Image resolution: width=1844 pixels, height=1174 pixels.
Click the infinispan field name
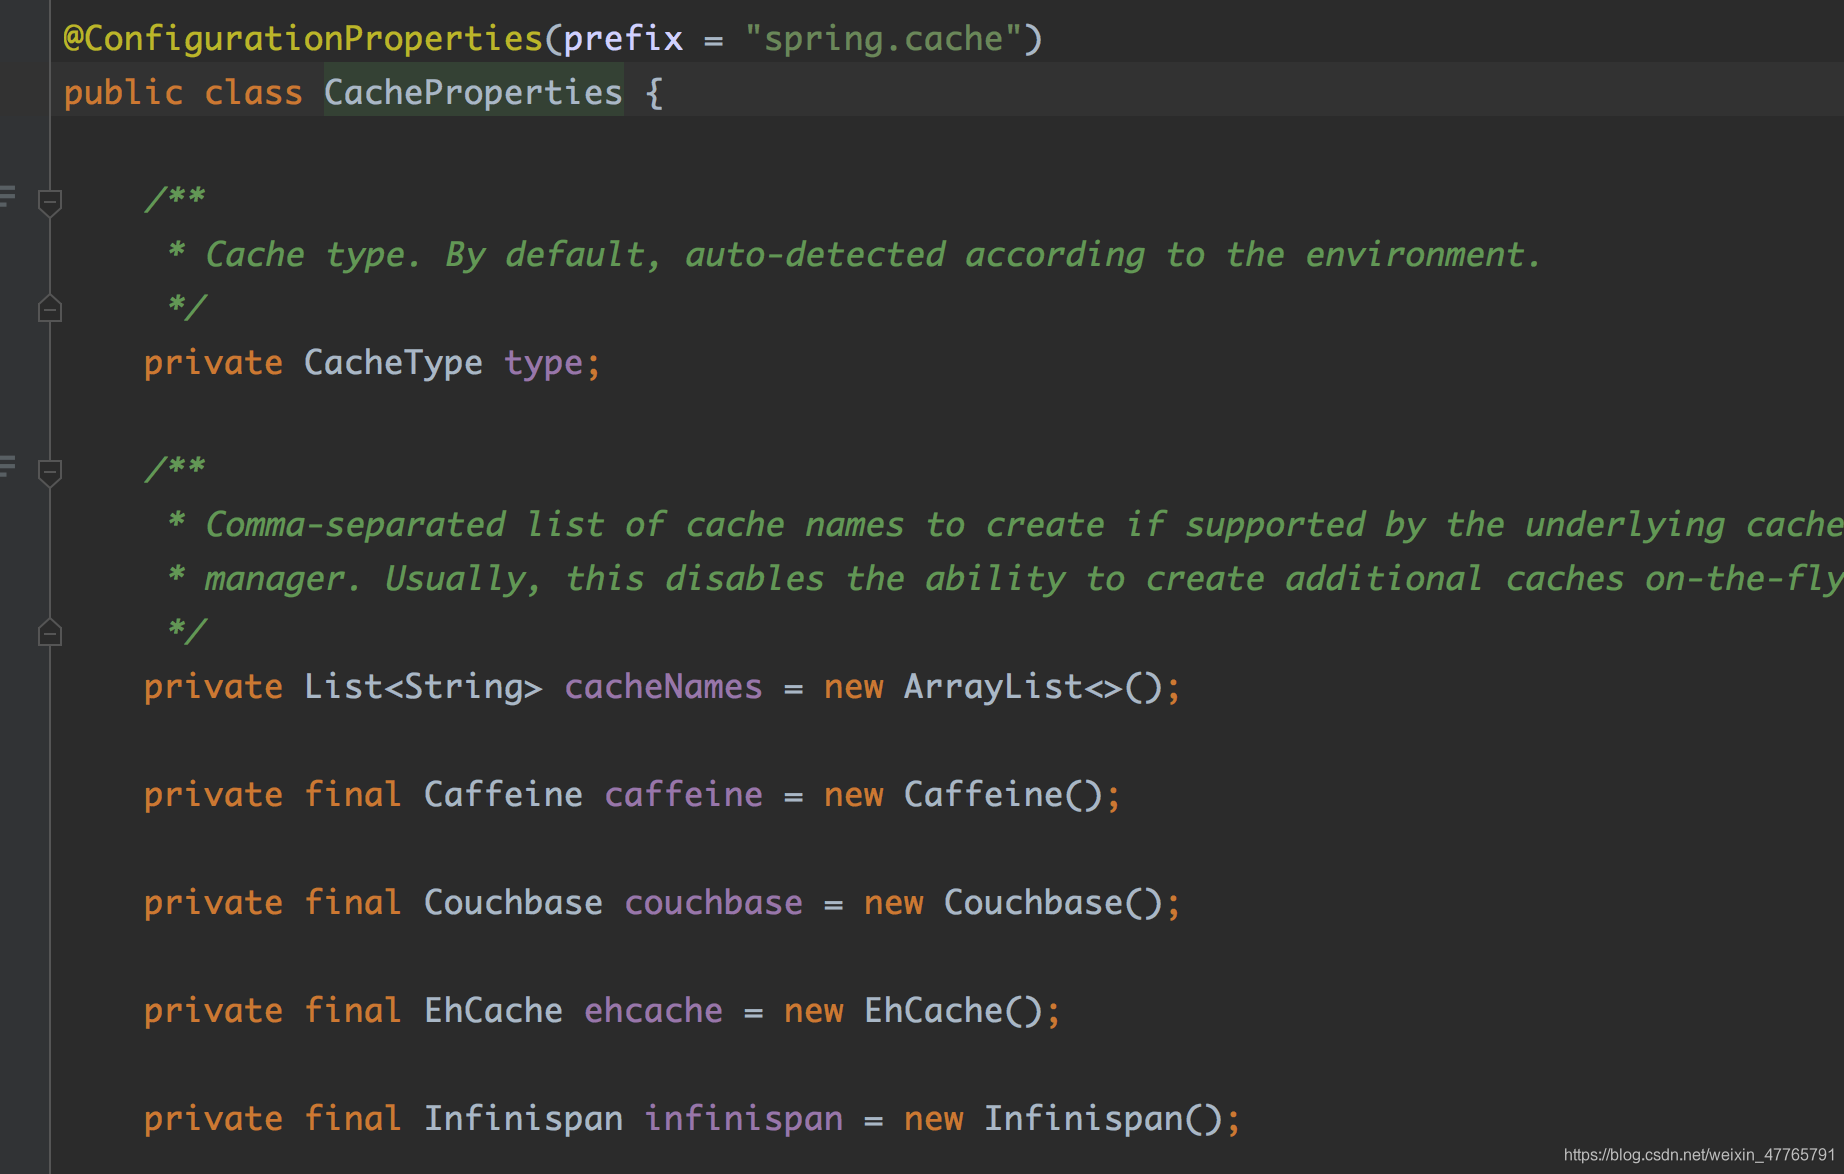tap(743, 1118)
